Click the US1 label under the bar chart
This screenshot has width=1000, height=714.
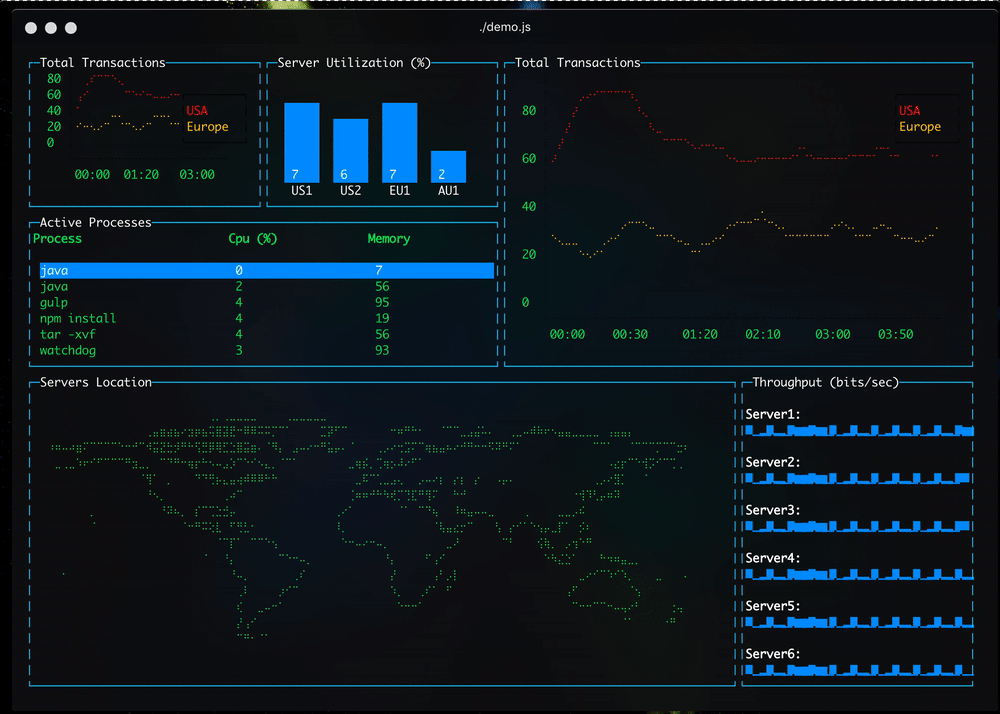[x=302, y=191]
